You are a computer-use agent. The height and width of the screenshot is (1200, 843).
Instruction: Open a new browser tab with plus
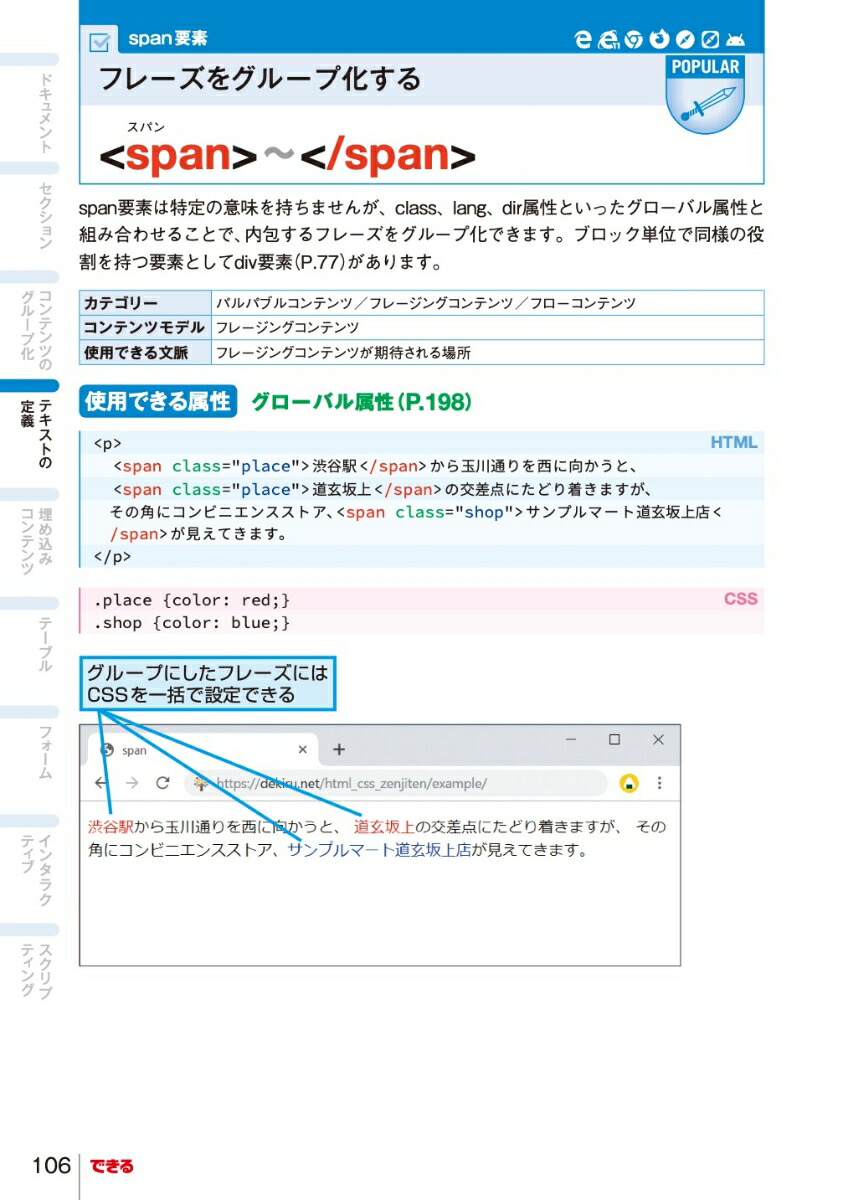click(x=339, y=749)
